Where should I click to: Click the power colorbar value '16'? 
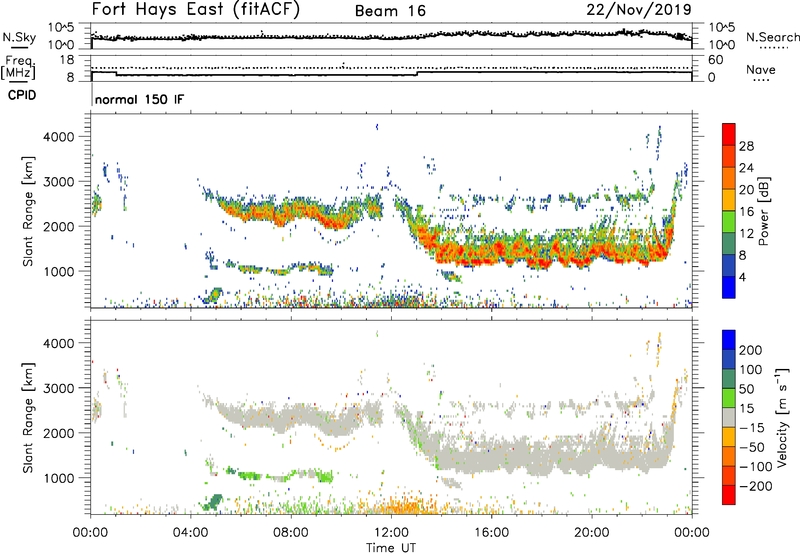[x=746, y=212]
